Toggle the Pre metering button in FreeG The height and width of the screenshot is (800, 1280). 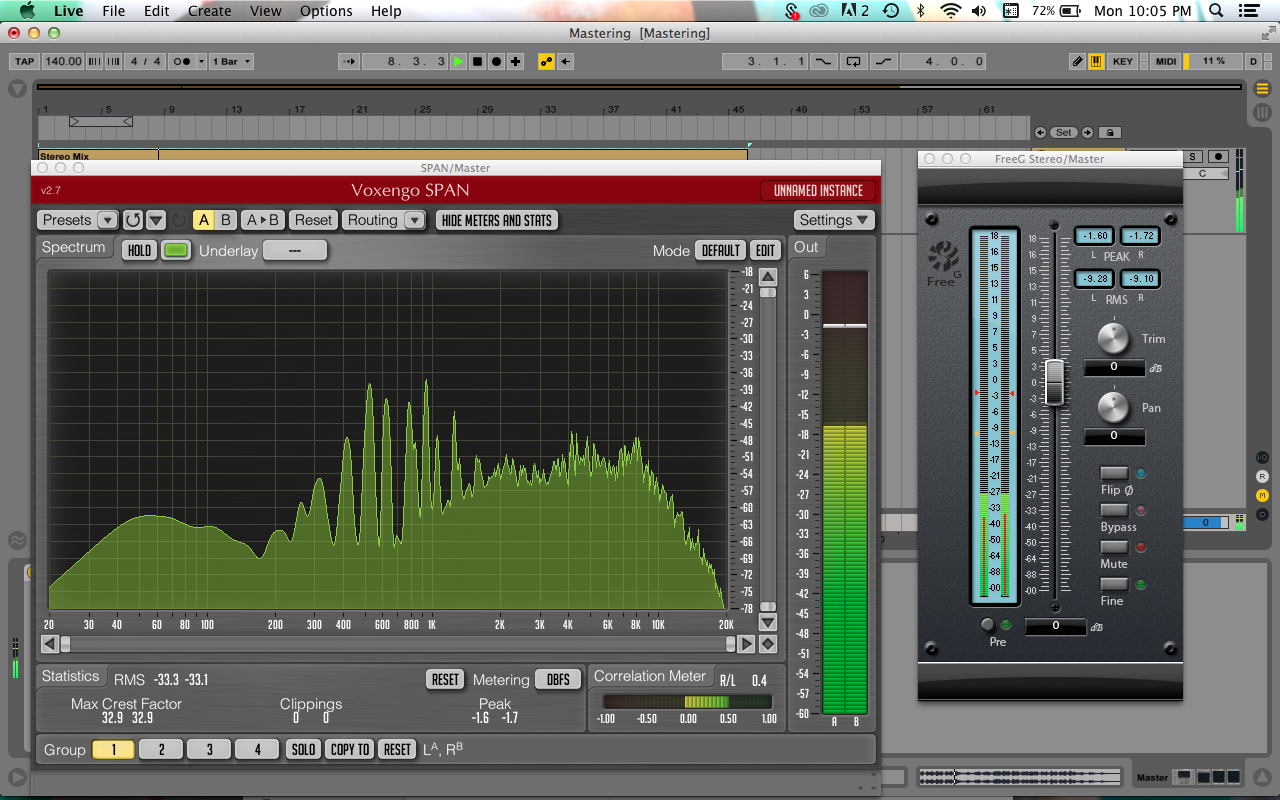[988, 625]
